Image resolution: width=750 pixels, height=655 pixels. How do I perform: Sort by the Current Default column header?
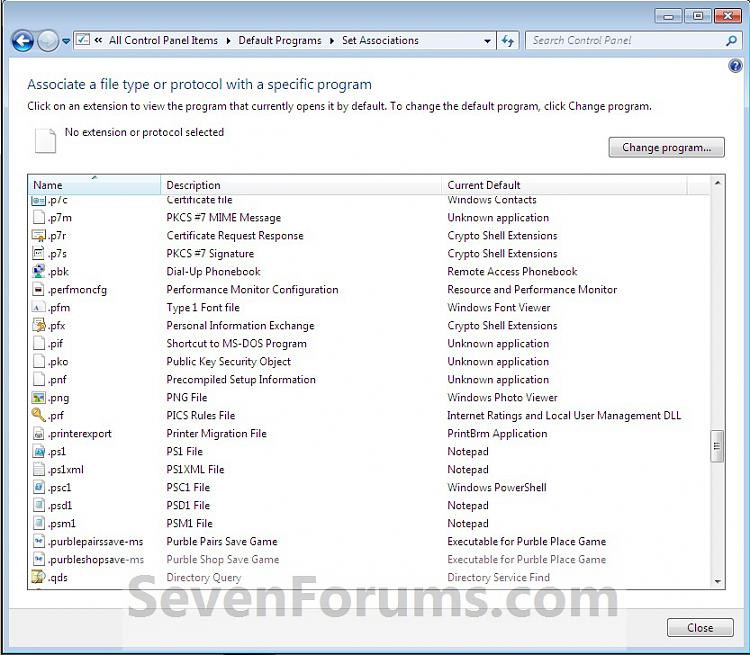[564, 185]
